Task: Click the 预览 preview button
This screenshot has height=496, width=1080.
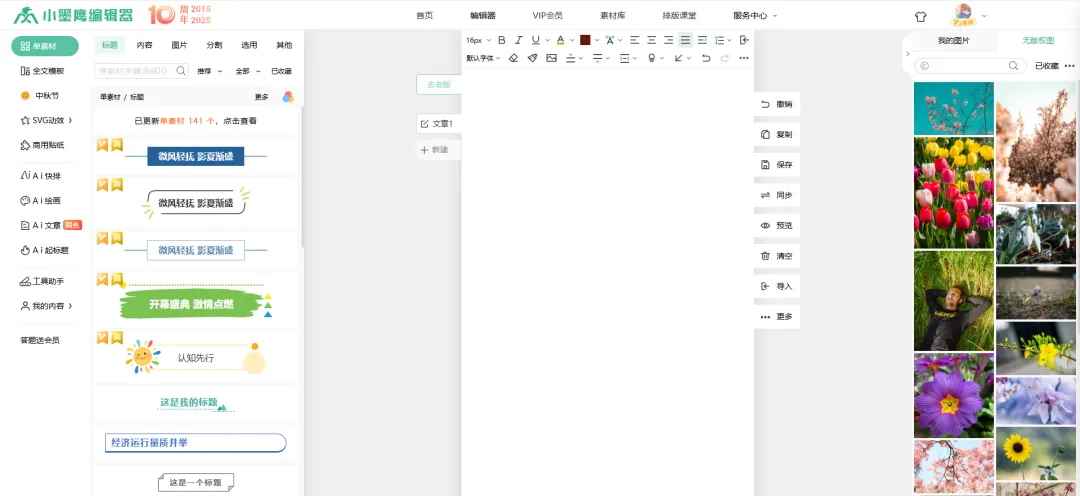Action: pyautogui.click(x=777, y=226)
